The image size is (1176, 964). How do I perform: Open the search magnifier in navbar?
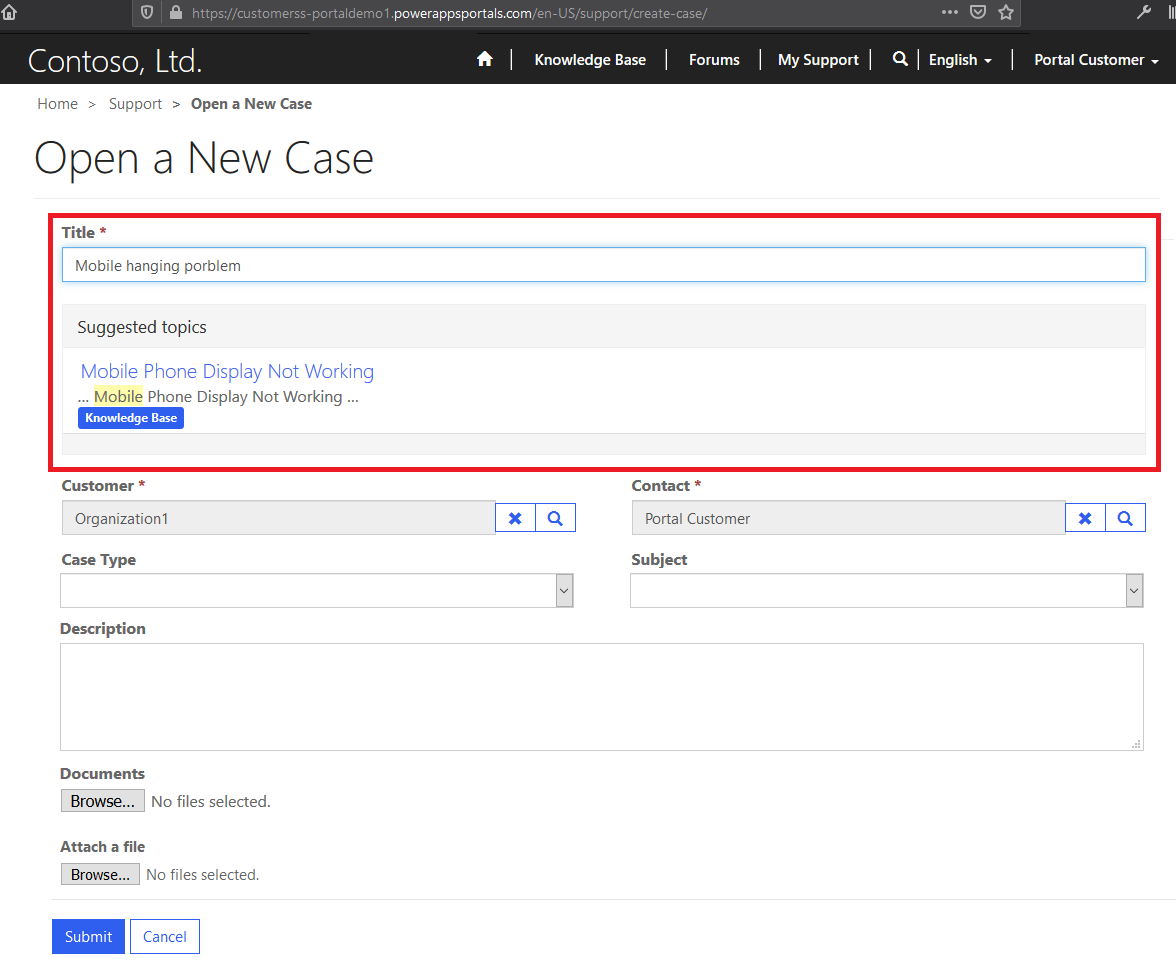(x=900, y=59)
